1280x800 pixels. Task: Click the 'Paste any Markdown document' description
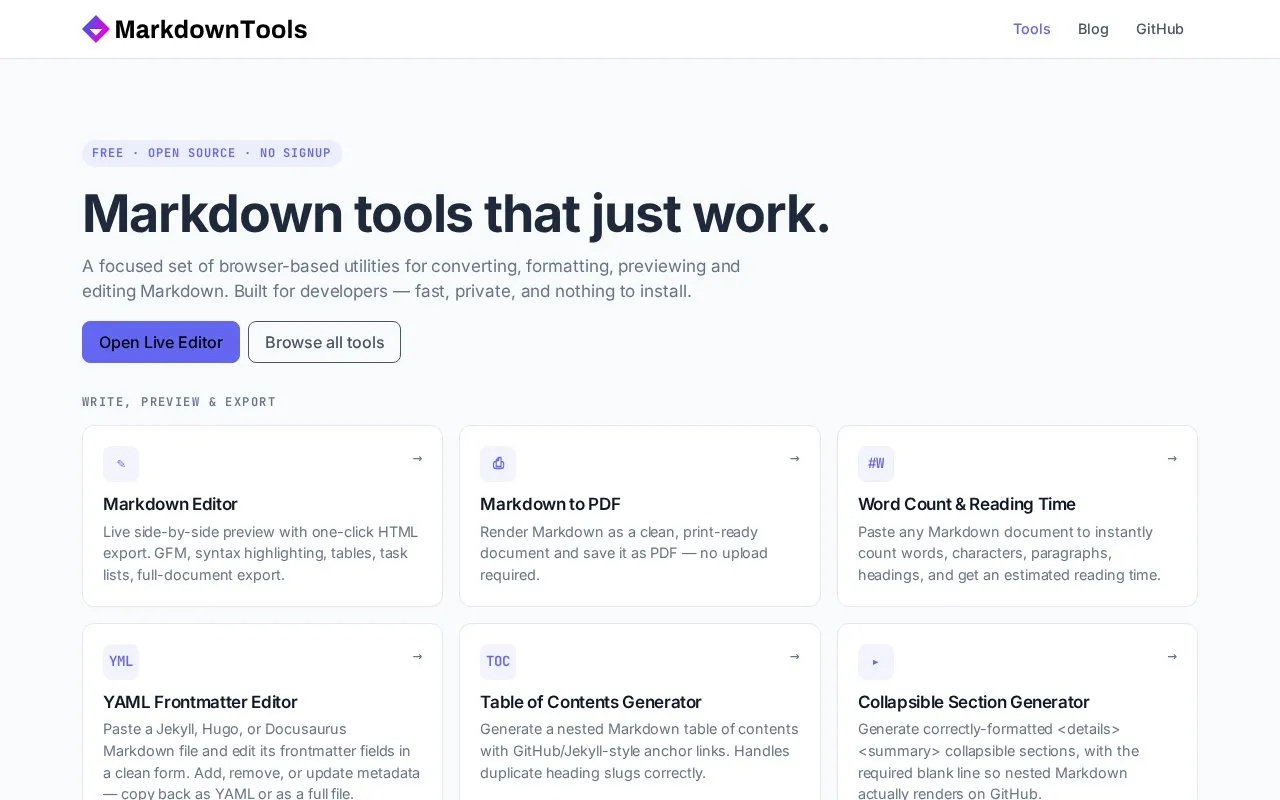(x=1010, y=553)
